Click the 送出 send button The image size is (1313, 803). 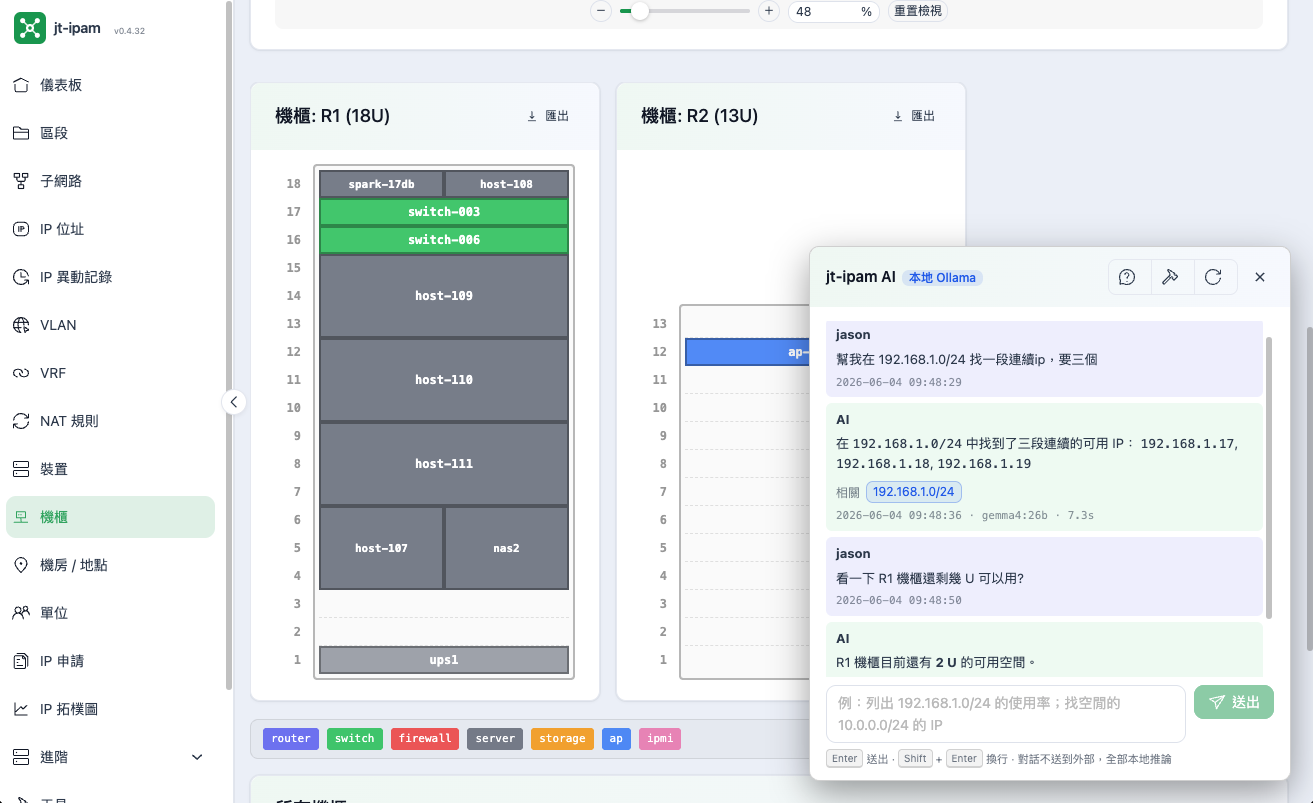click(x=1234, y=702)
